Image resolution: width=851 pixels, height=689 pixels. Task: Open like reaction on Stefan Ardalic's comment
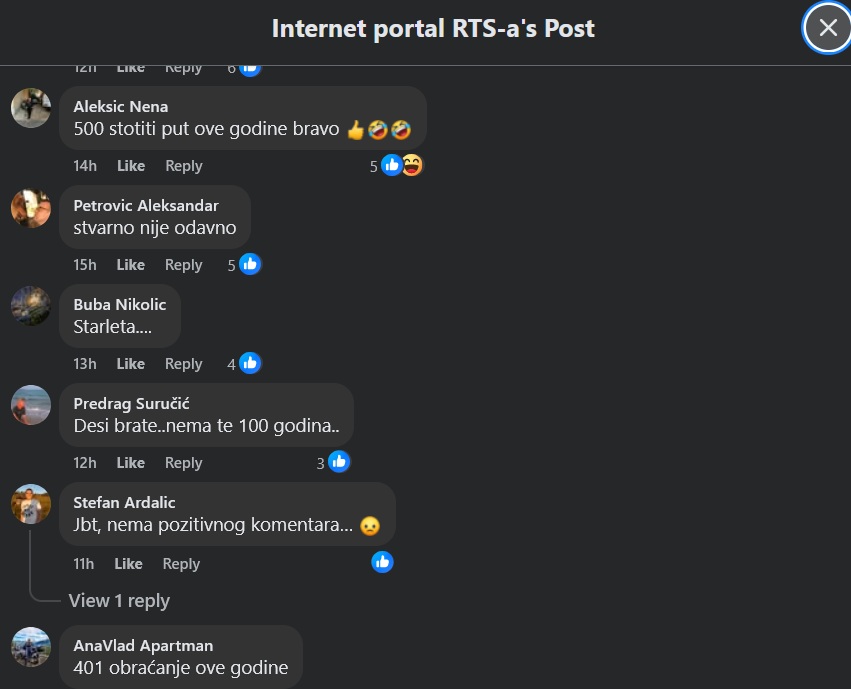[x=382, y=562]
